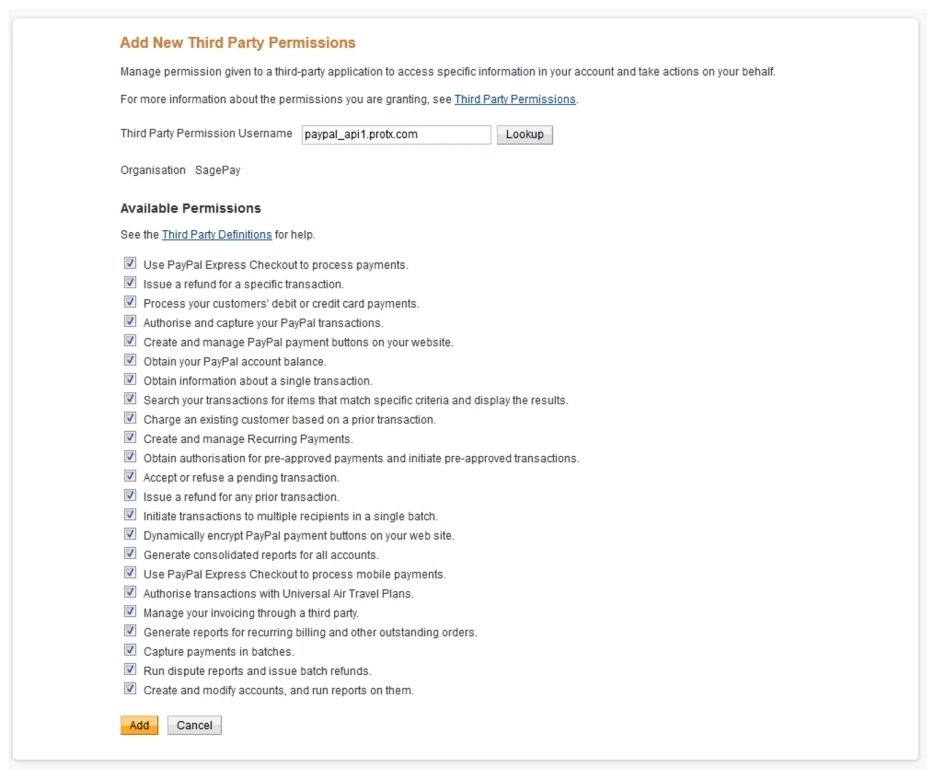Toggle Generate consolidated reports for all accounts
Image resolution: width=934 pixels, height=779 pixels.
point(130,553)
